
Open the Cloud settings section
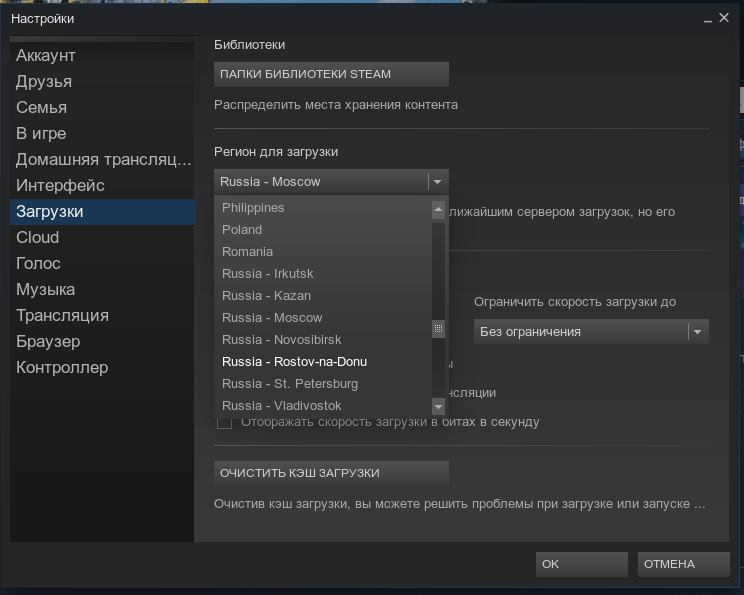click(x=102, y=238)
